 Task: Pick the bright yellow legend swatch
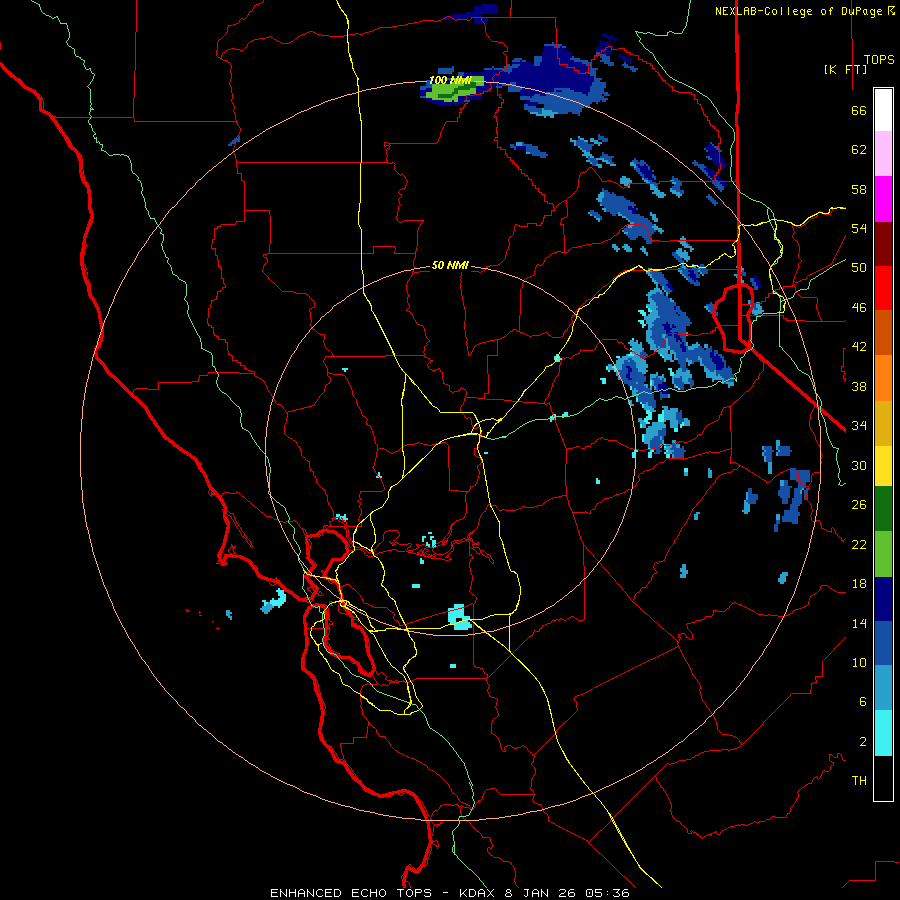[x=883, y=466]
